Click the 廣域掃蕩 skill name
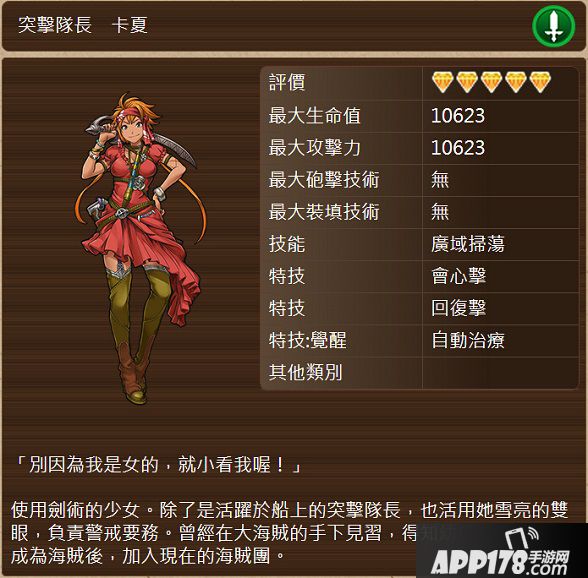The height and width of the screenshot is (578, 588). pos(468,244)
